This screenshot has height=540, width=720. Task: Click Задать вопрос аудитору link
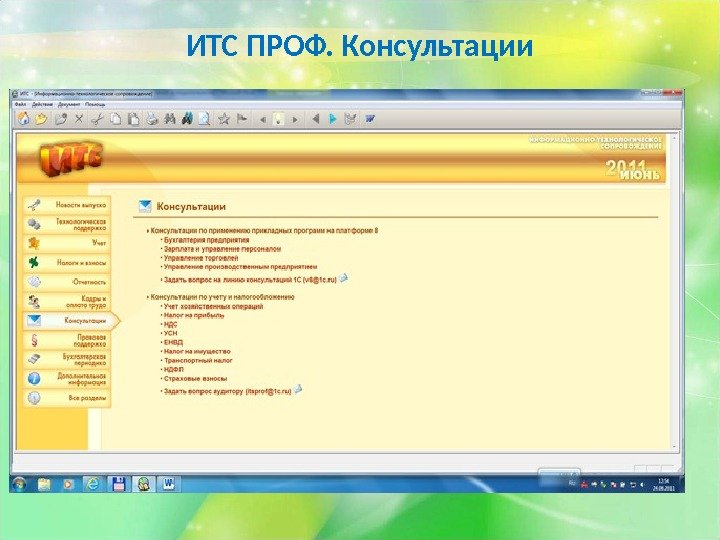click(x=228, y=392)
